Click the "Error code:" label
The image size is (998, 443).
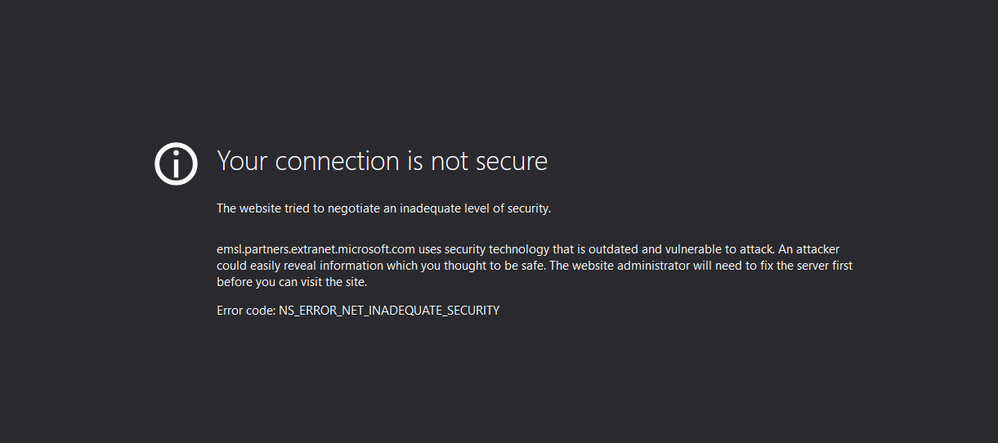point(246,310)
